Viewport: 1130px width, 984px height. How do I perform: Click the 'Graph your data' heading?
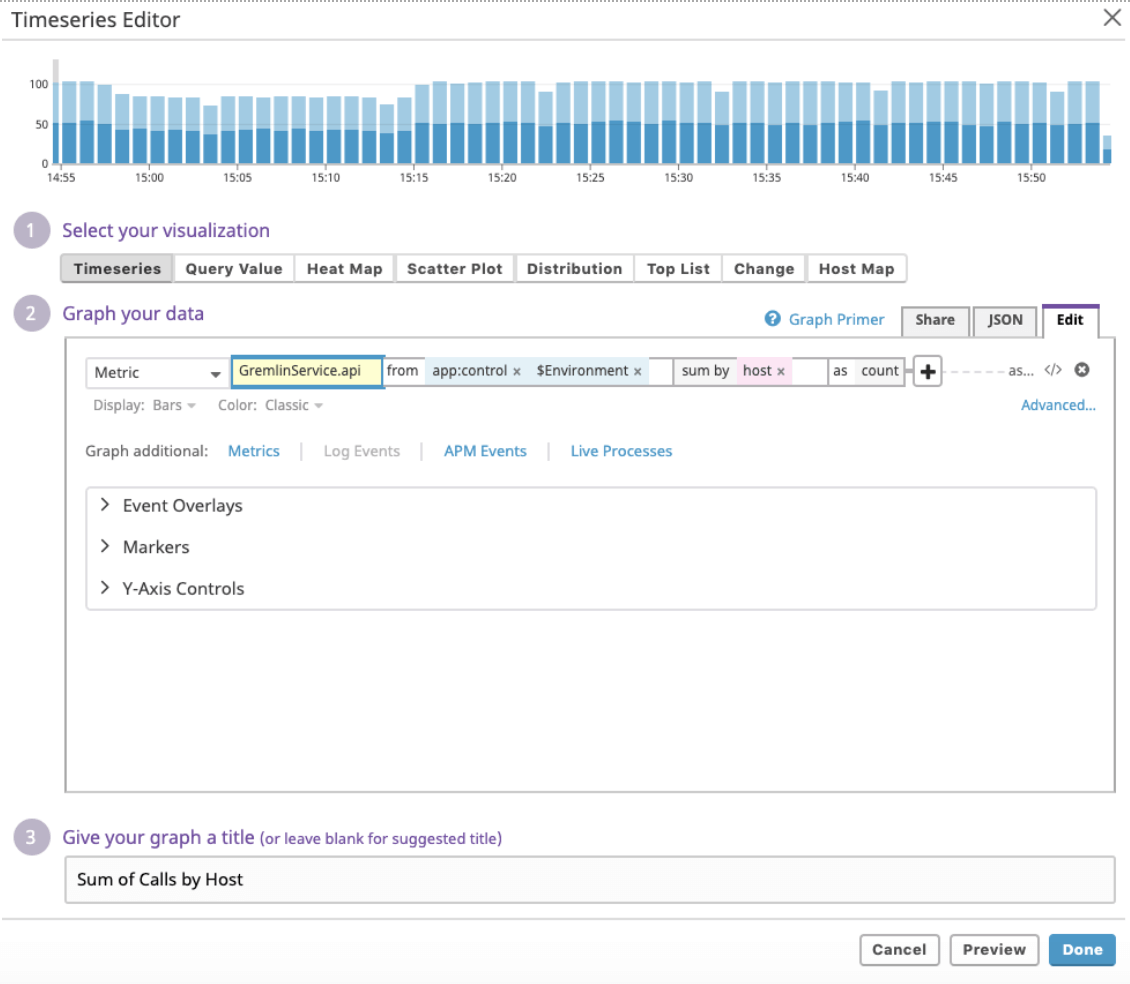(x=133, y=314)
